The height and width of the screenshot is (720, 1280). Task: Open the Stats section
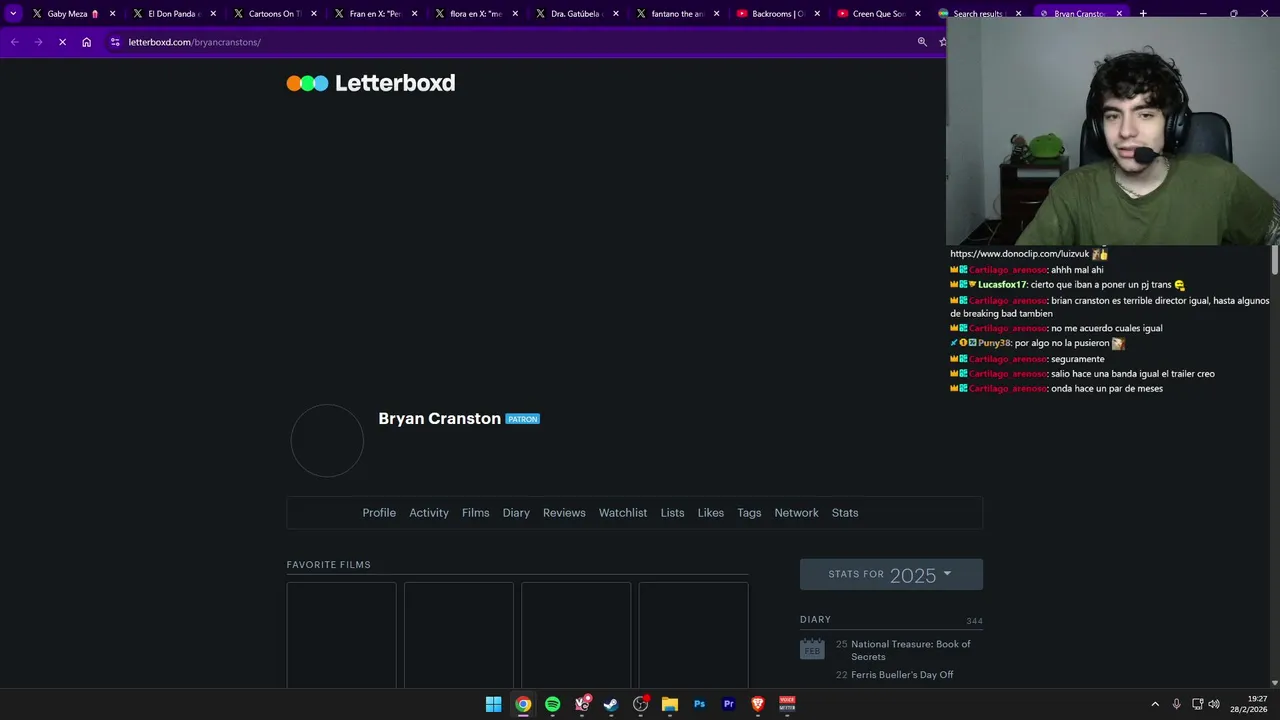[845, 513]
